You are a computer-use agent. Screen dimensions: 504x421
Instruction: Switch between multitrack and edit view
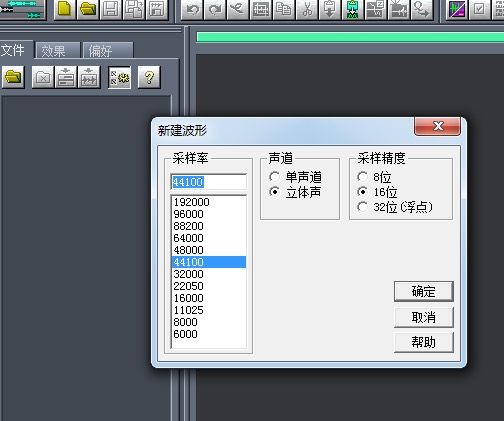coord(22,9)
